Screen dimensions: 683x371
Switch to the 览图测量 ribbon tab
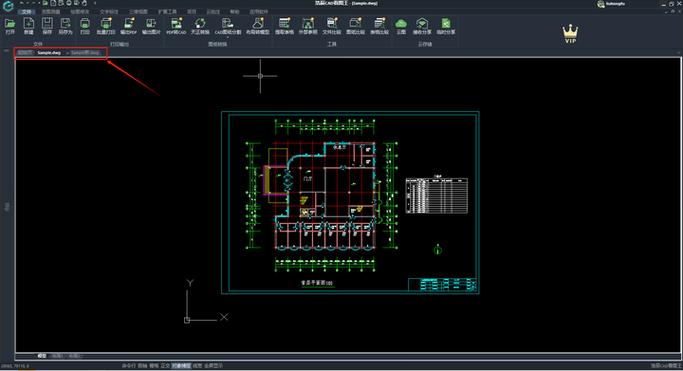click(x=51, y=12)
